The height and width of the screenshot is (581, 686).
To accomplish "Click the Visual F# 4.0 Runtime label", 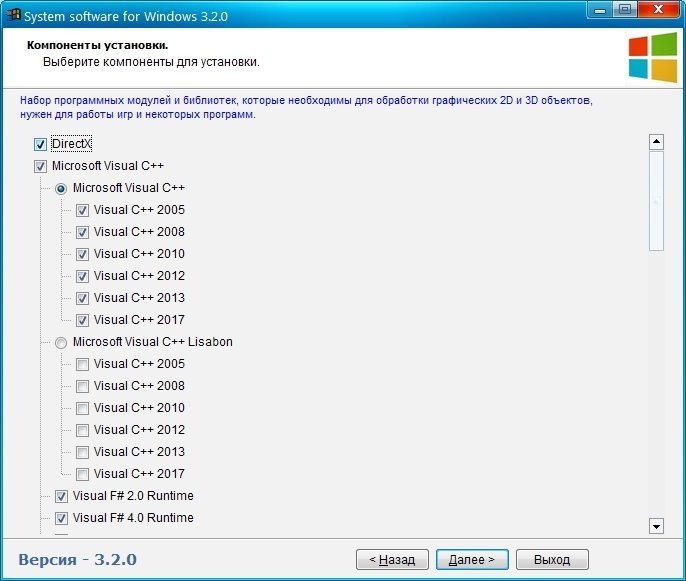I will click(x=133, y=518).
